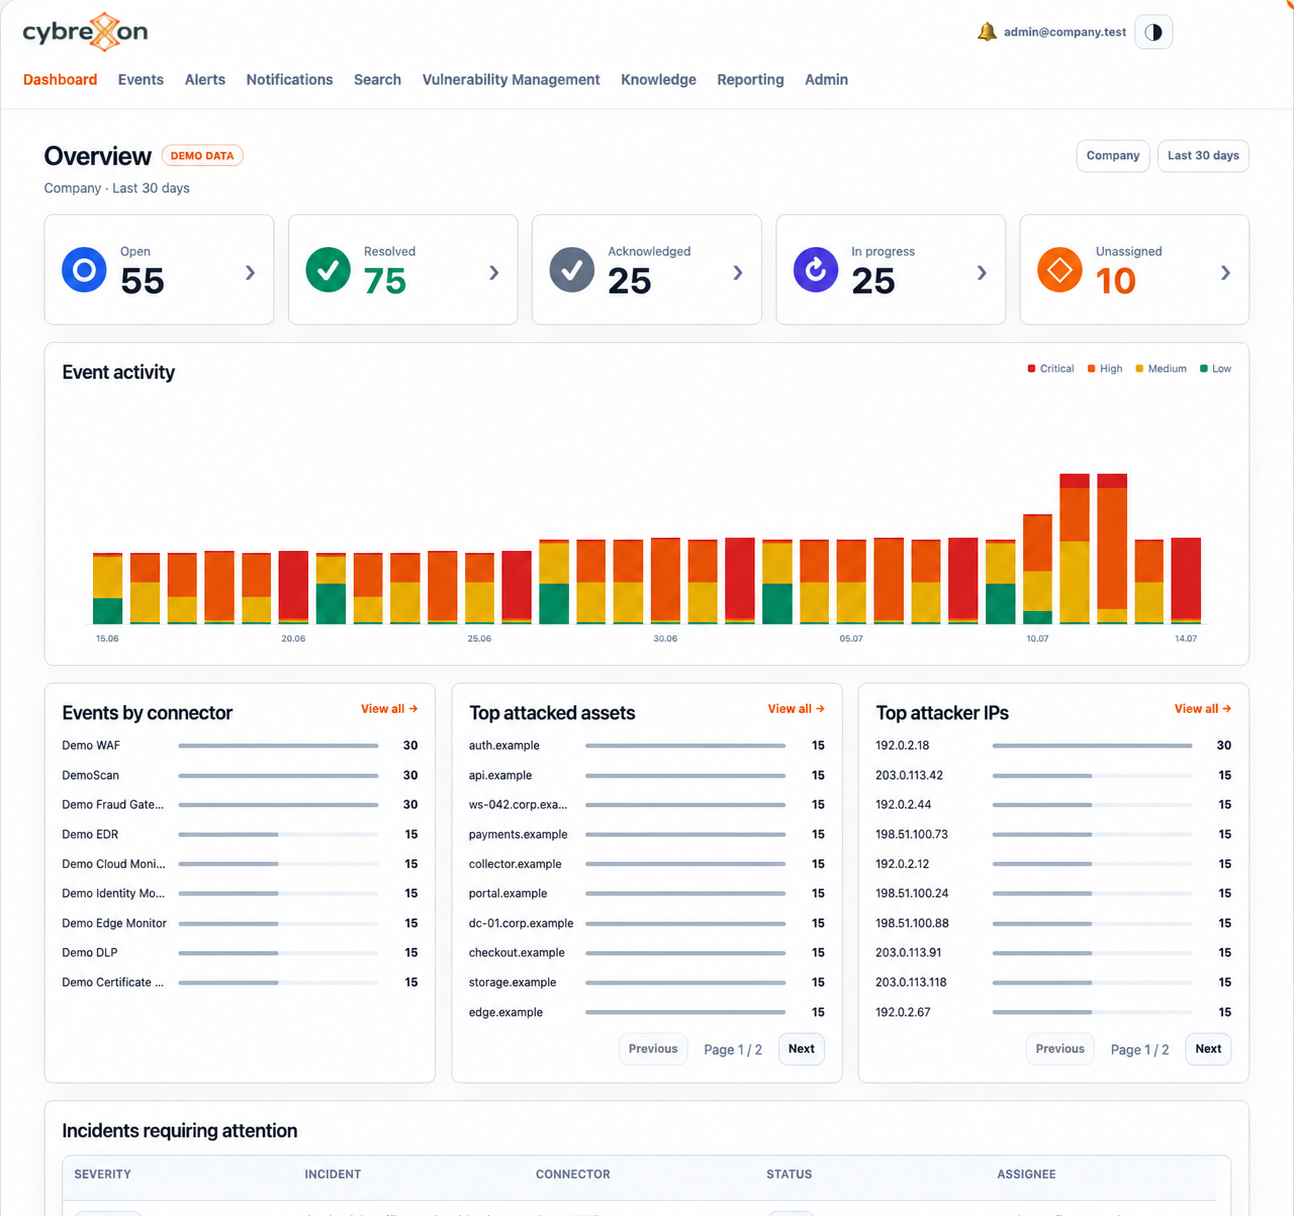Screen dimensions: 1294x1216
Task: Open the Reporting tab
Action: (x=750, y=80)
